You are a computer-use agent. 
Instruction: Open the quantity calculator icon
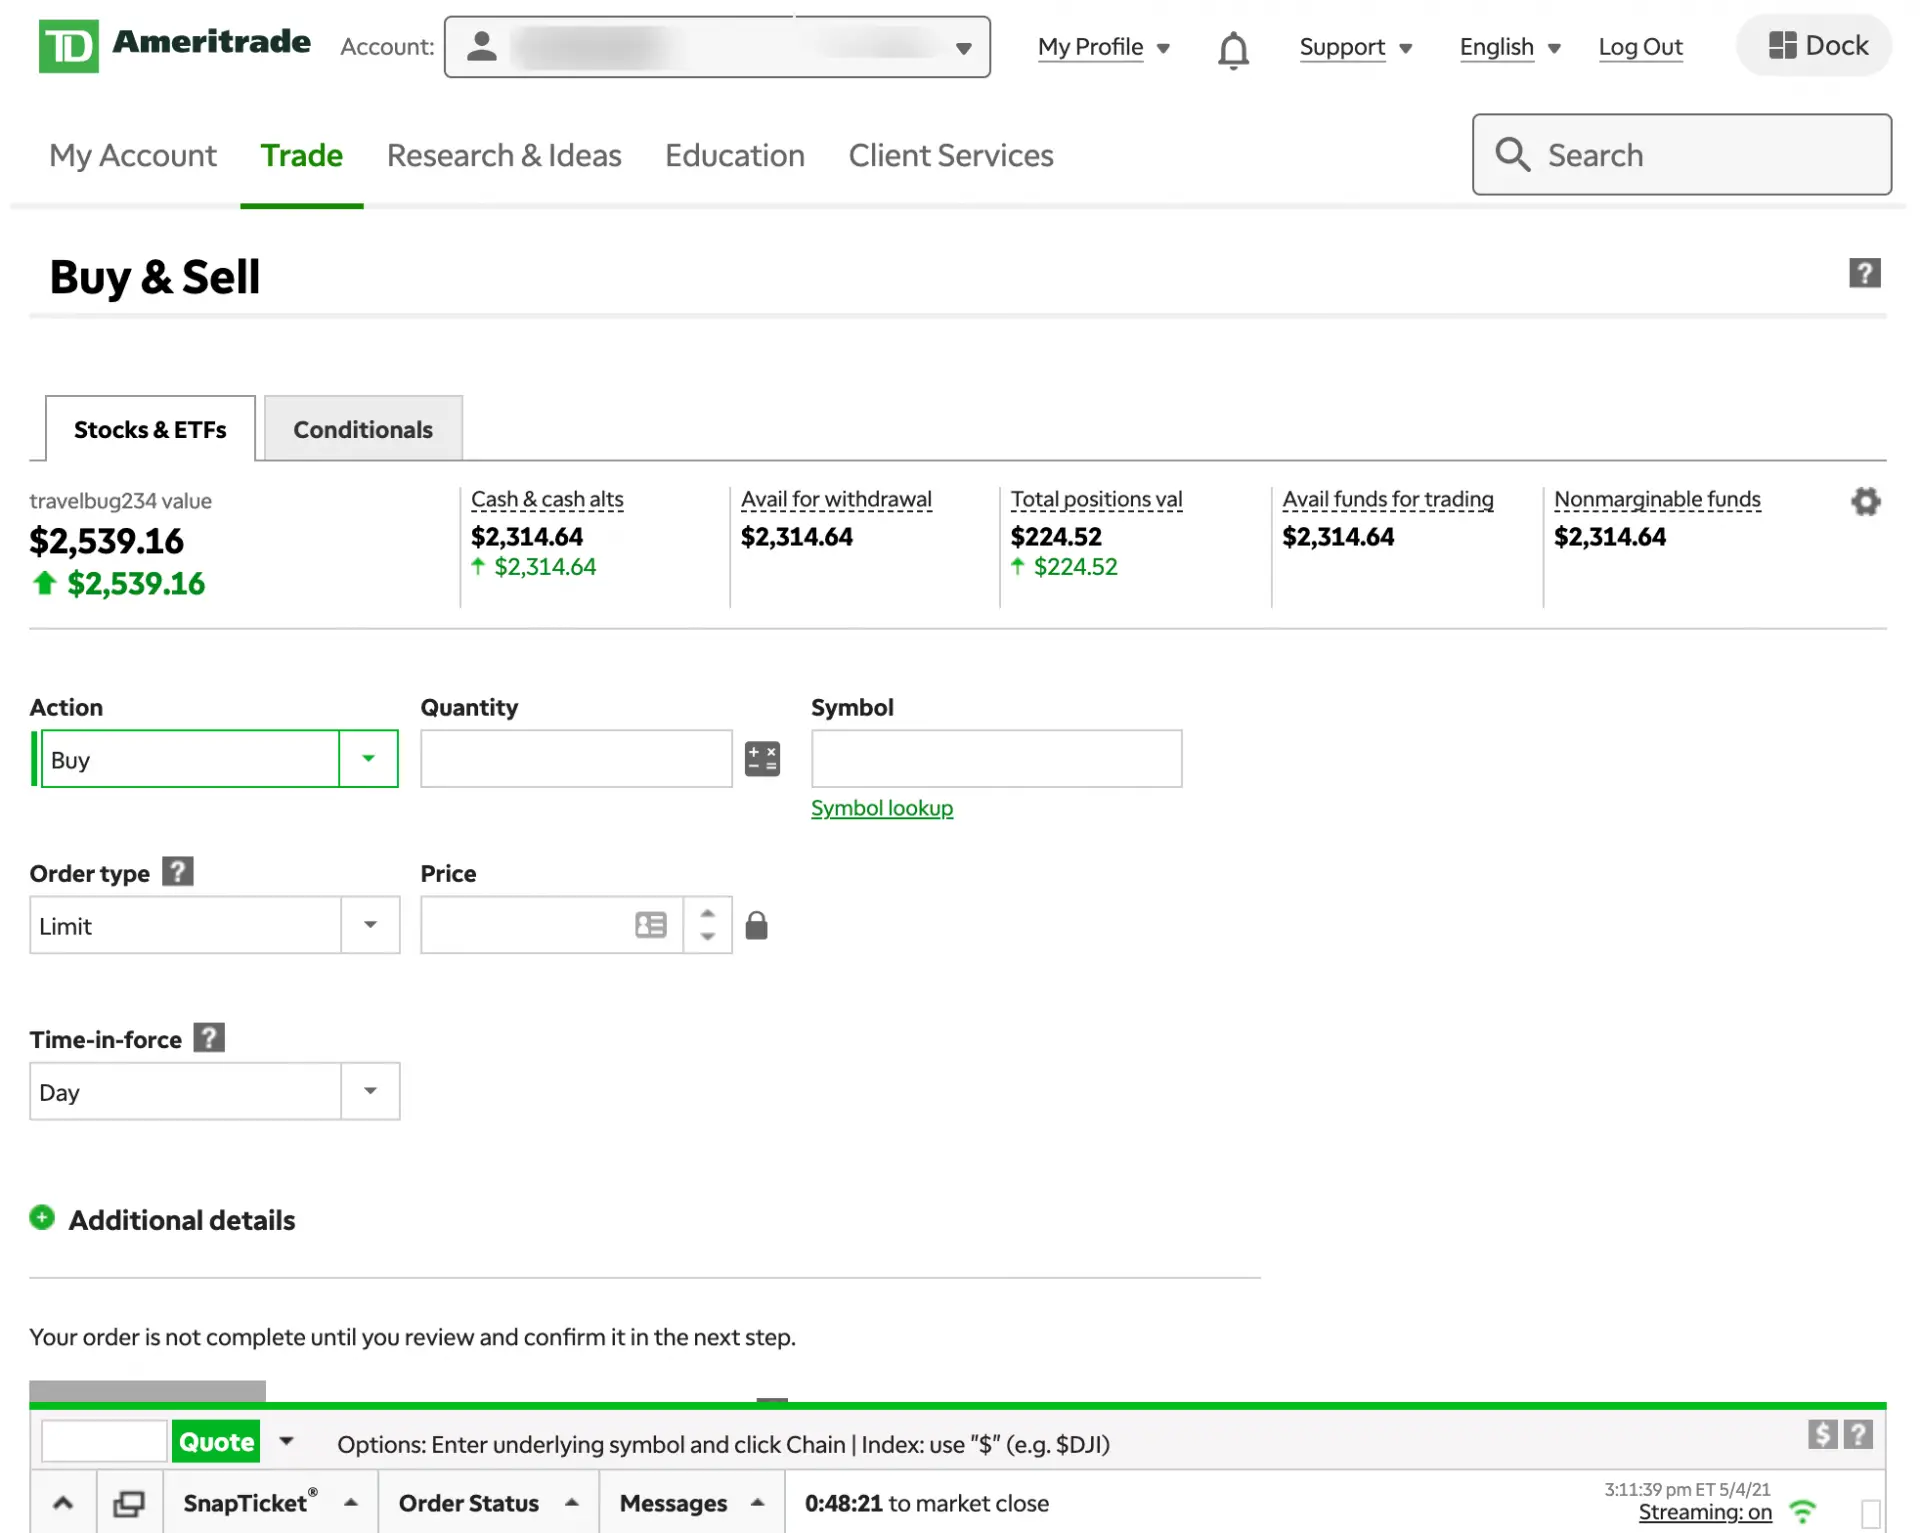point(762,758)
